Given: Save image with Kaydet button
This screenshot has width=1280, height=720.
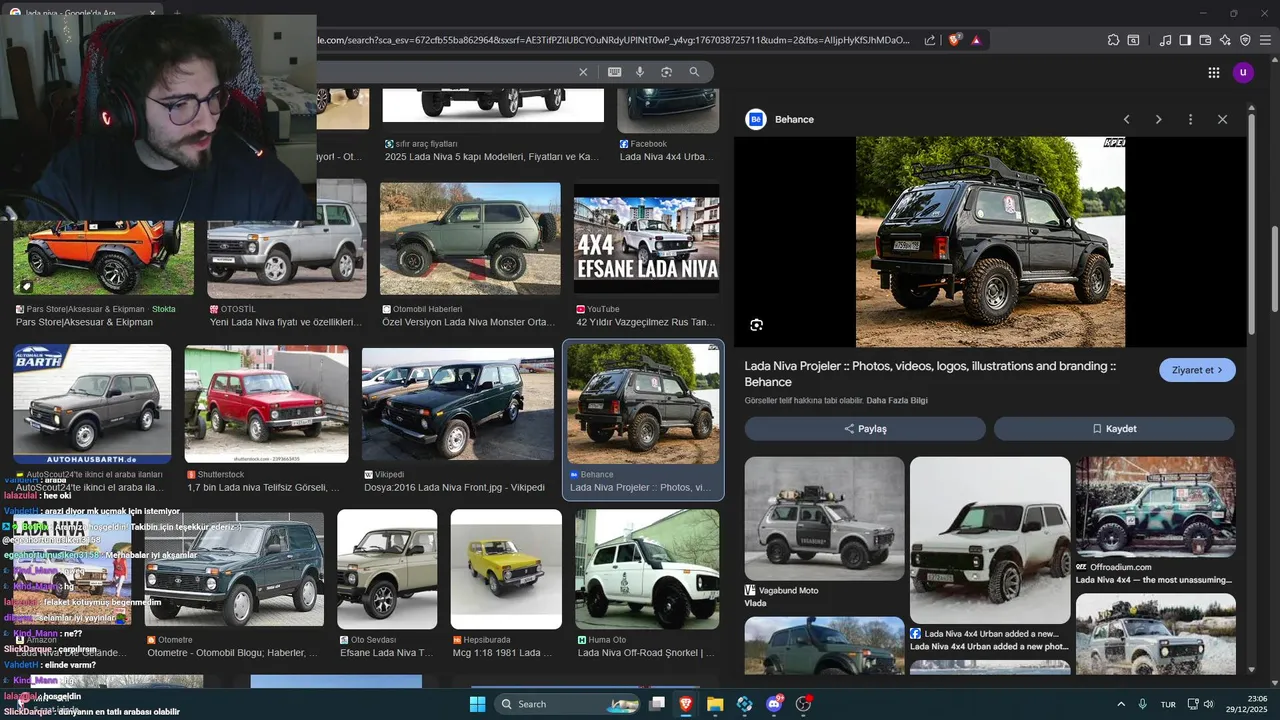Looking at the screenshot, I should 1114,429.
